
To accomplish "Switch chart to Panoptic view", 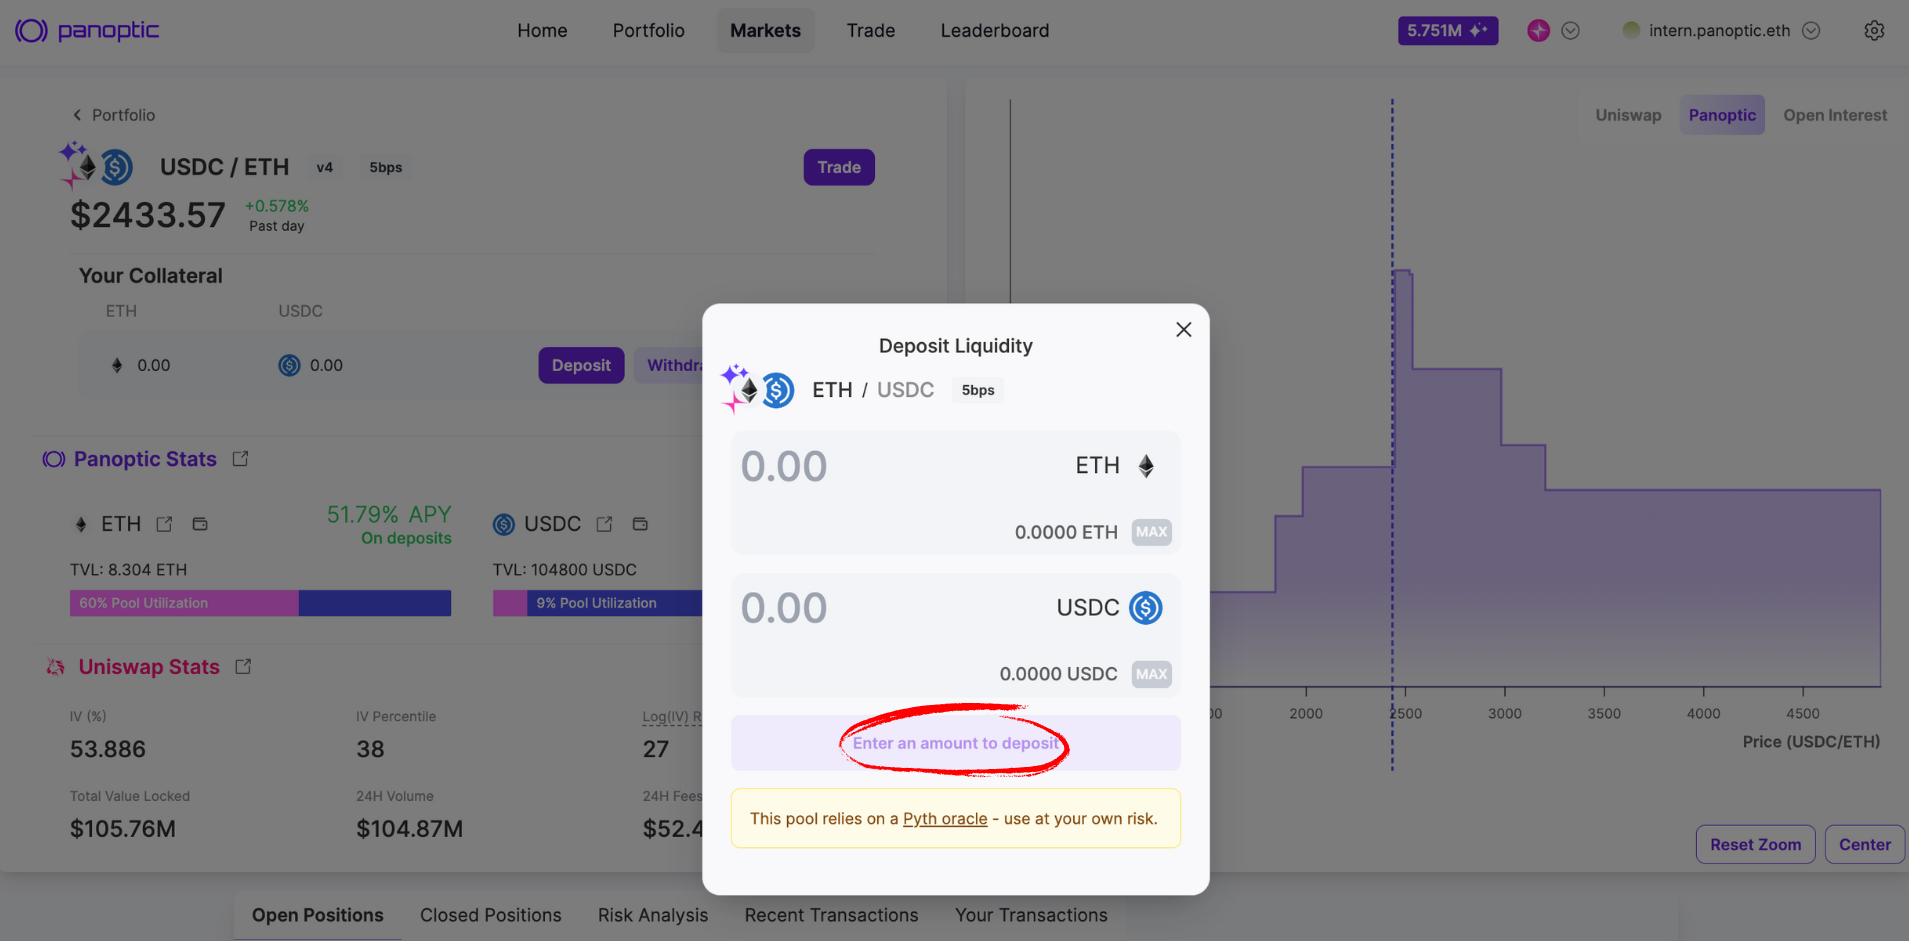I will 1722,115.
